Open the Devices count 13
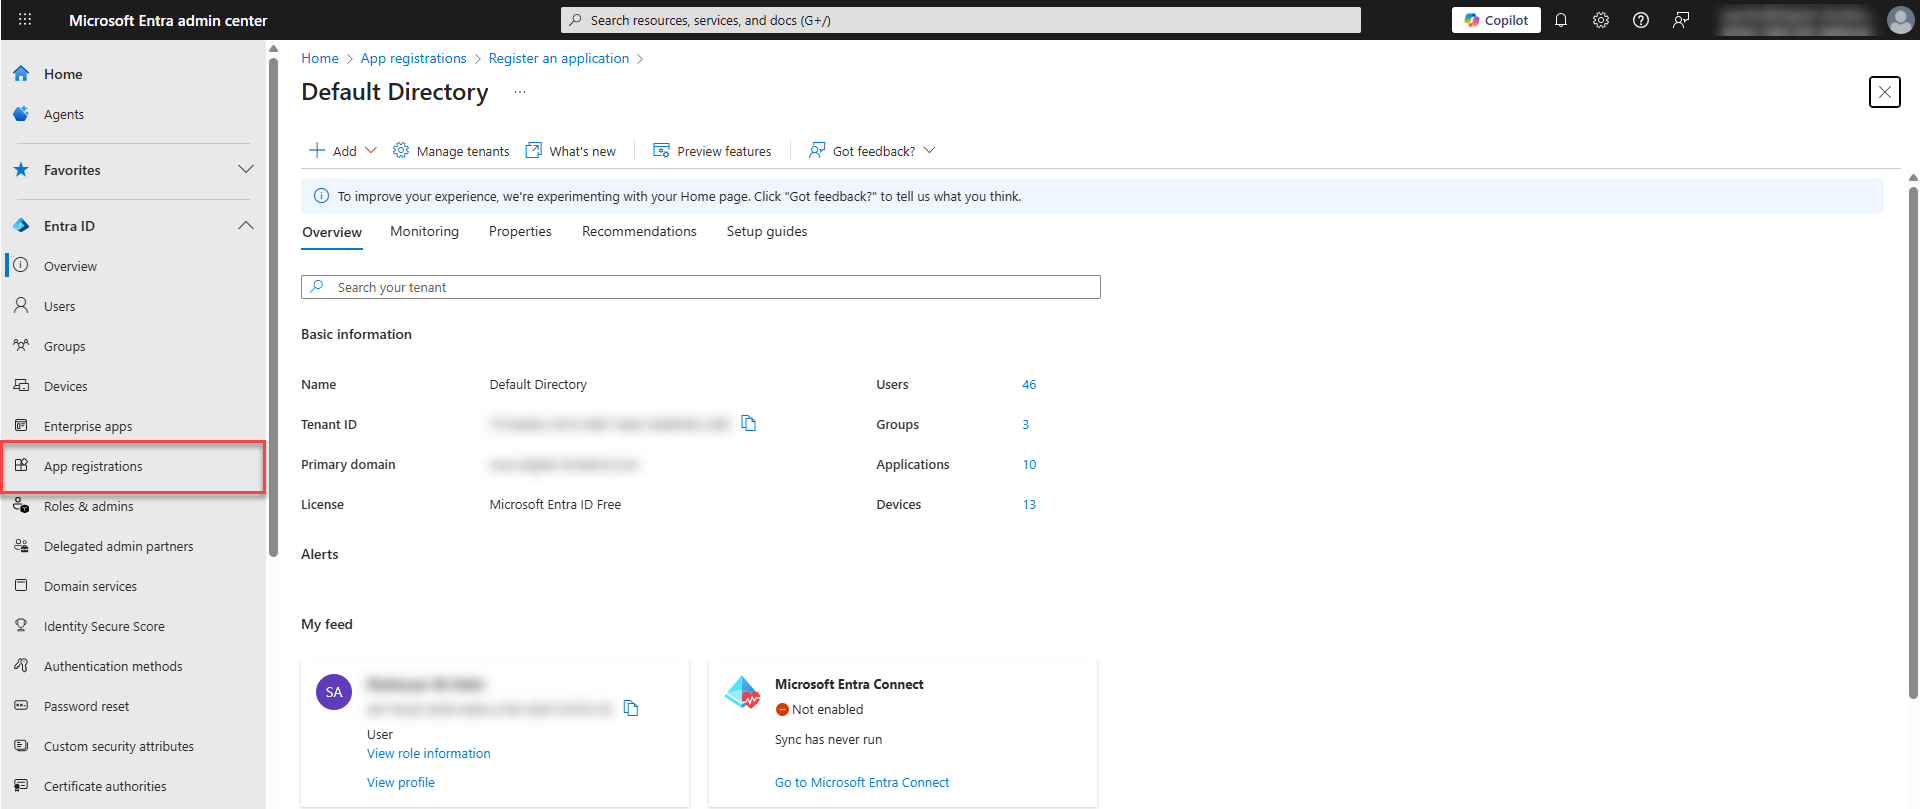This screenshot has width=1920, height=809. (1029, 505)
